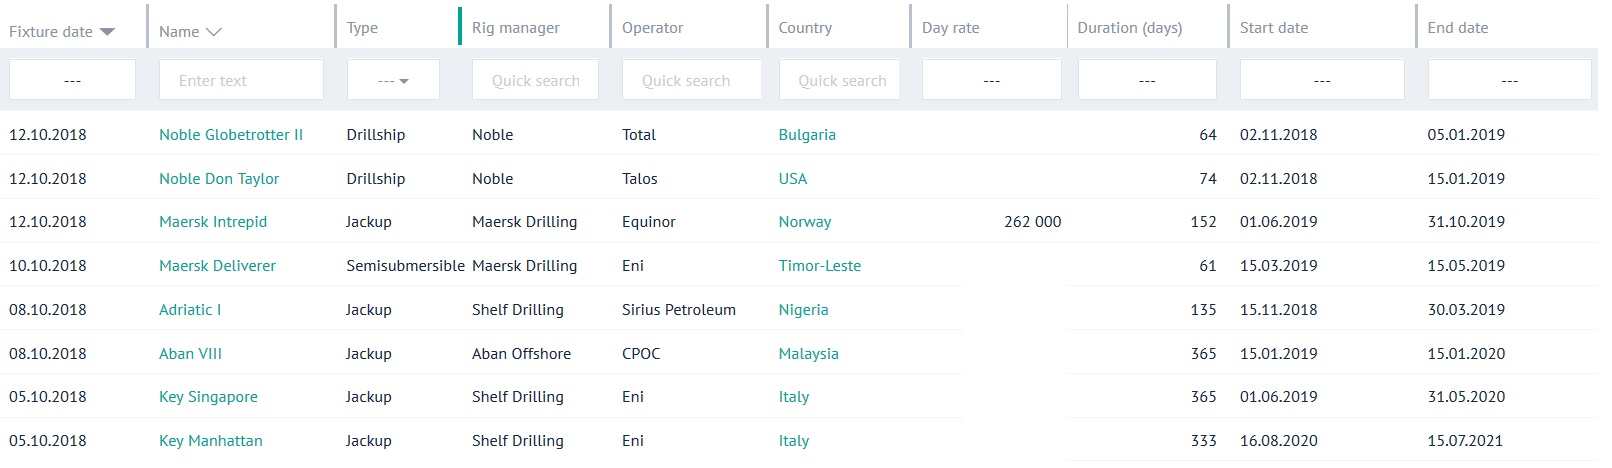
Task: Click the Day rate filter box
Action: click(991, 80)
